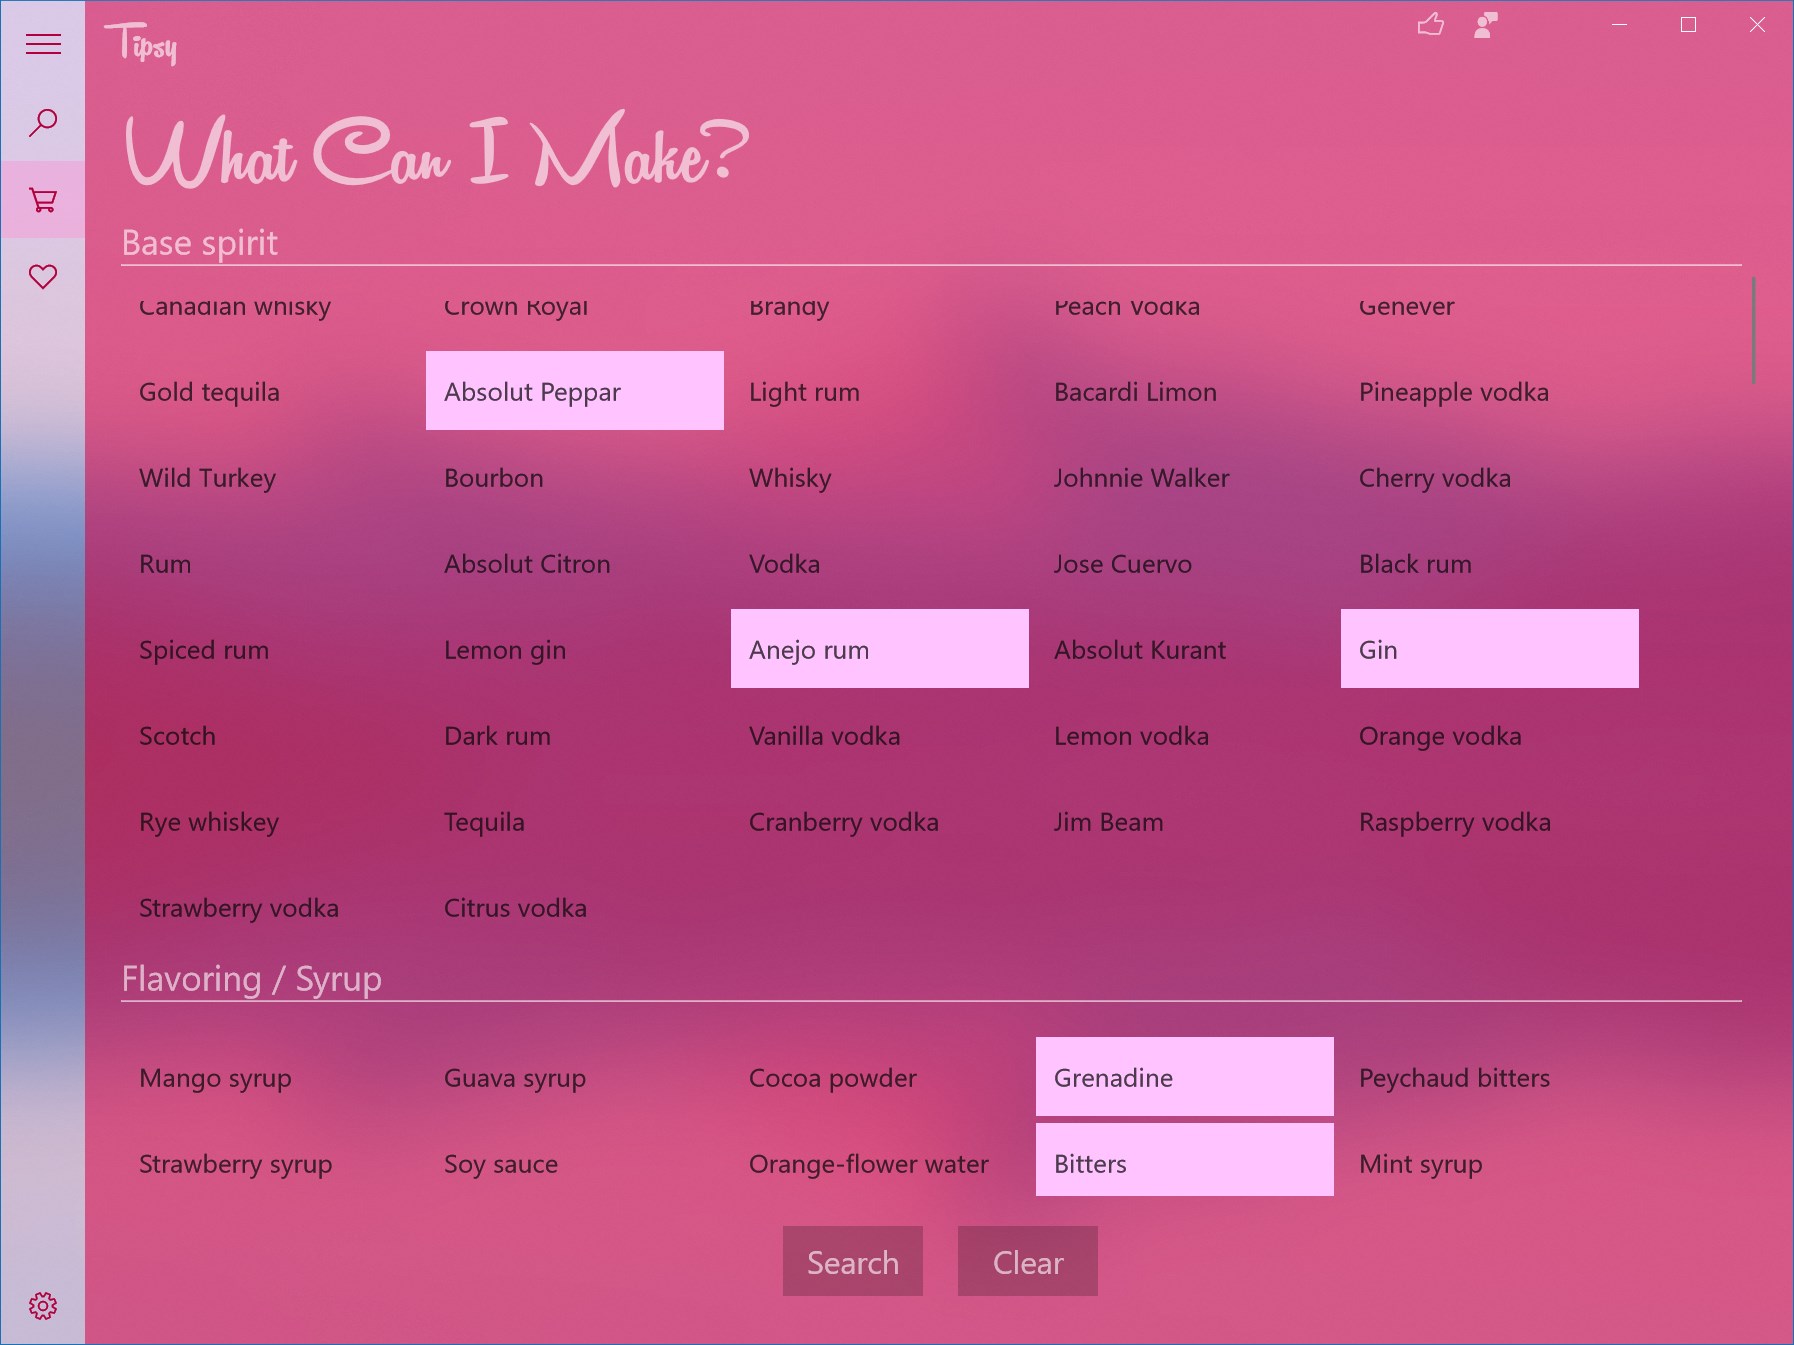Select Dark rum
The height and width of the screenshot is (1345, 1794).
575,735
